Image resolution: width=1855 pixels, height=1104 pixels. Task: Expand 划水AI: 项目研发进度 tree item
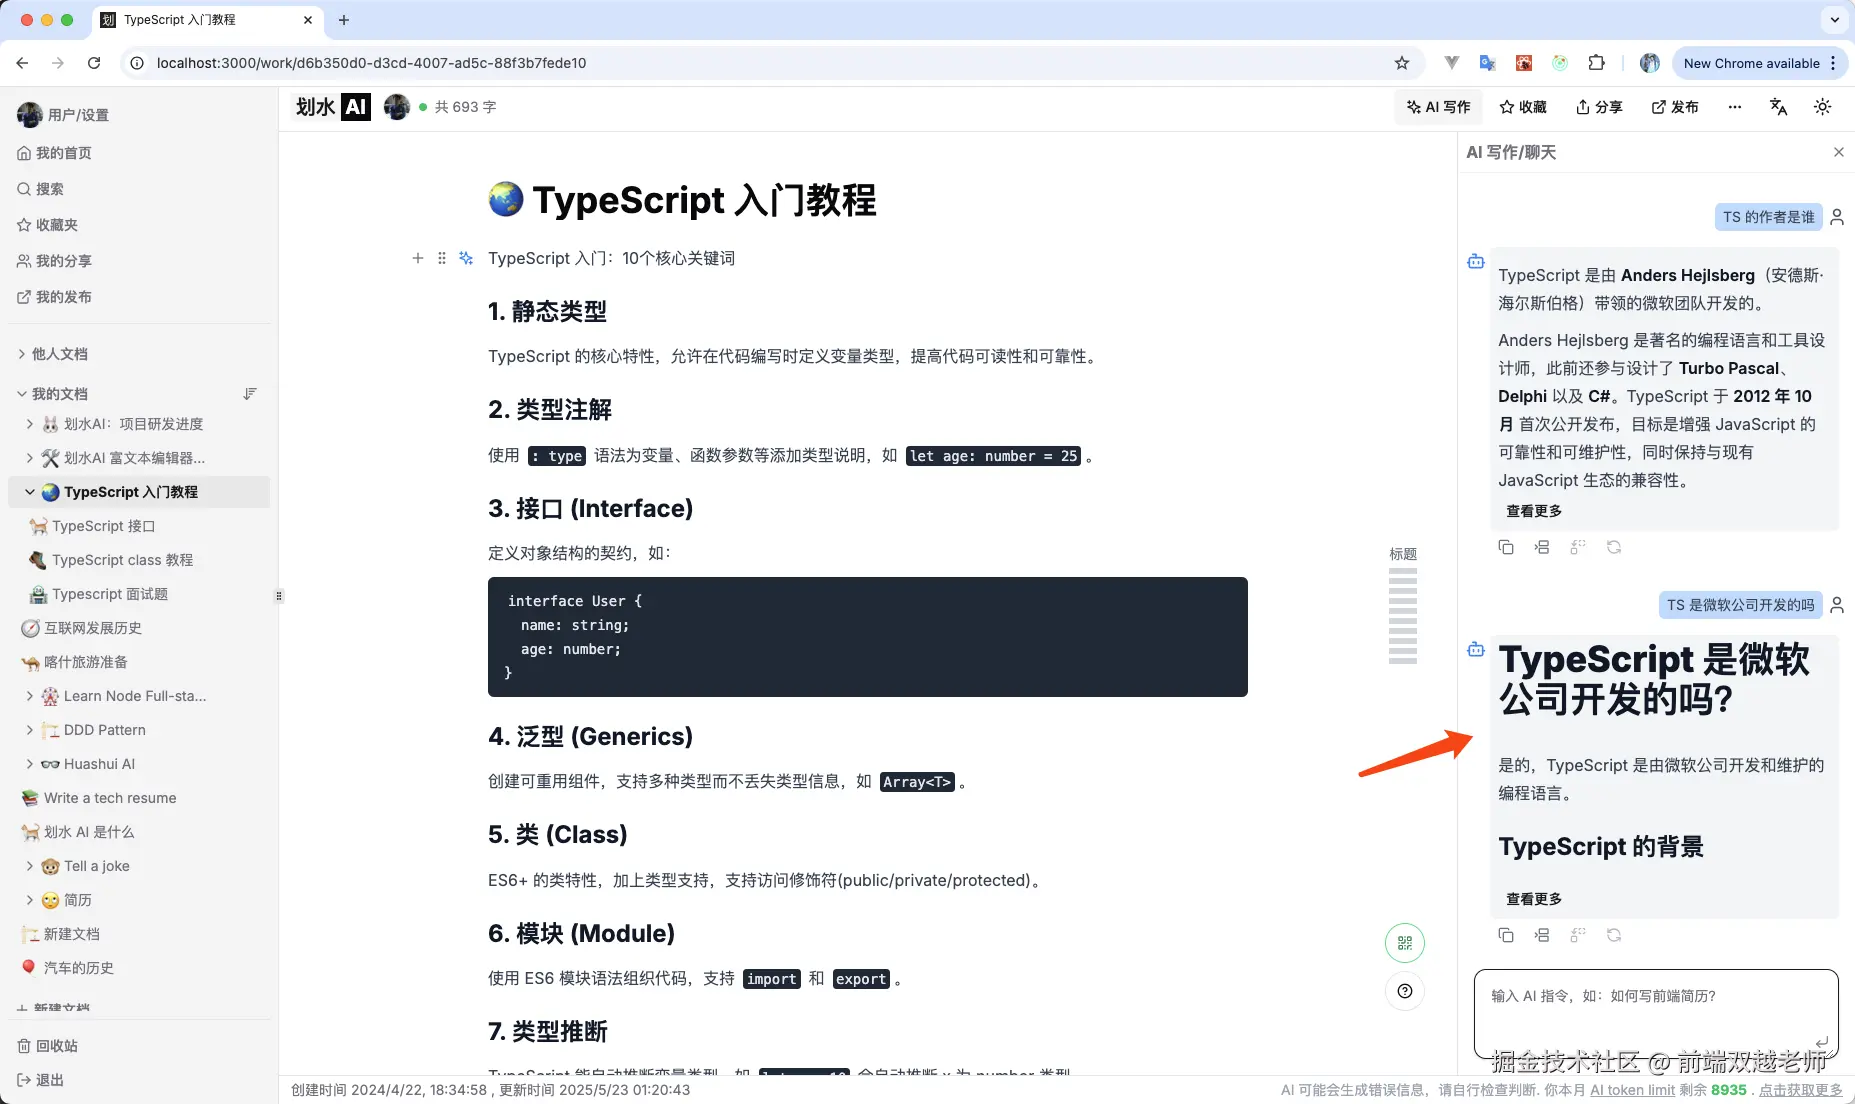point(30,424)
